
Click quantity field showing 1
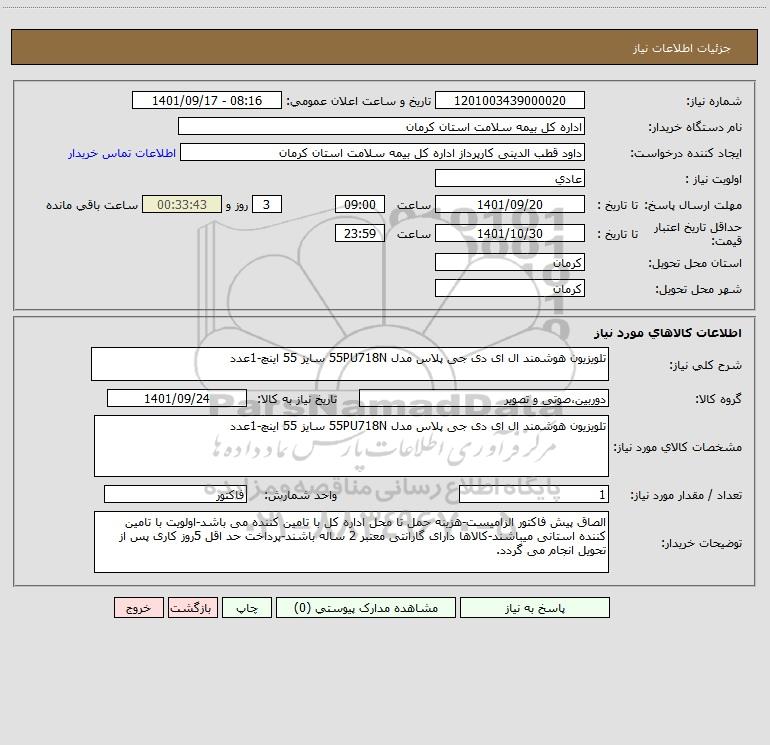[x=534, y=495]
